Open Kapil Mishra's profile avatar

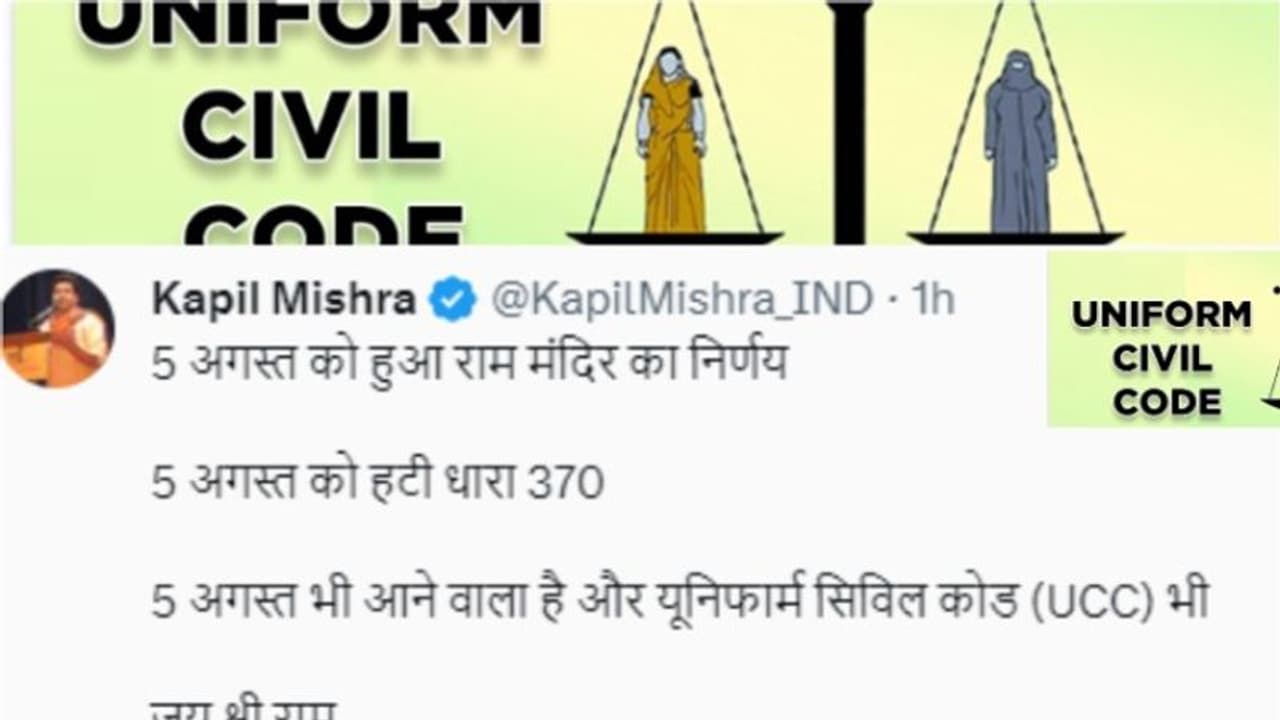(x=57, y=328)
